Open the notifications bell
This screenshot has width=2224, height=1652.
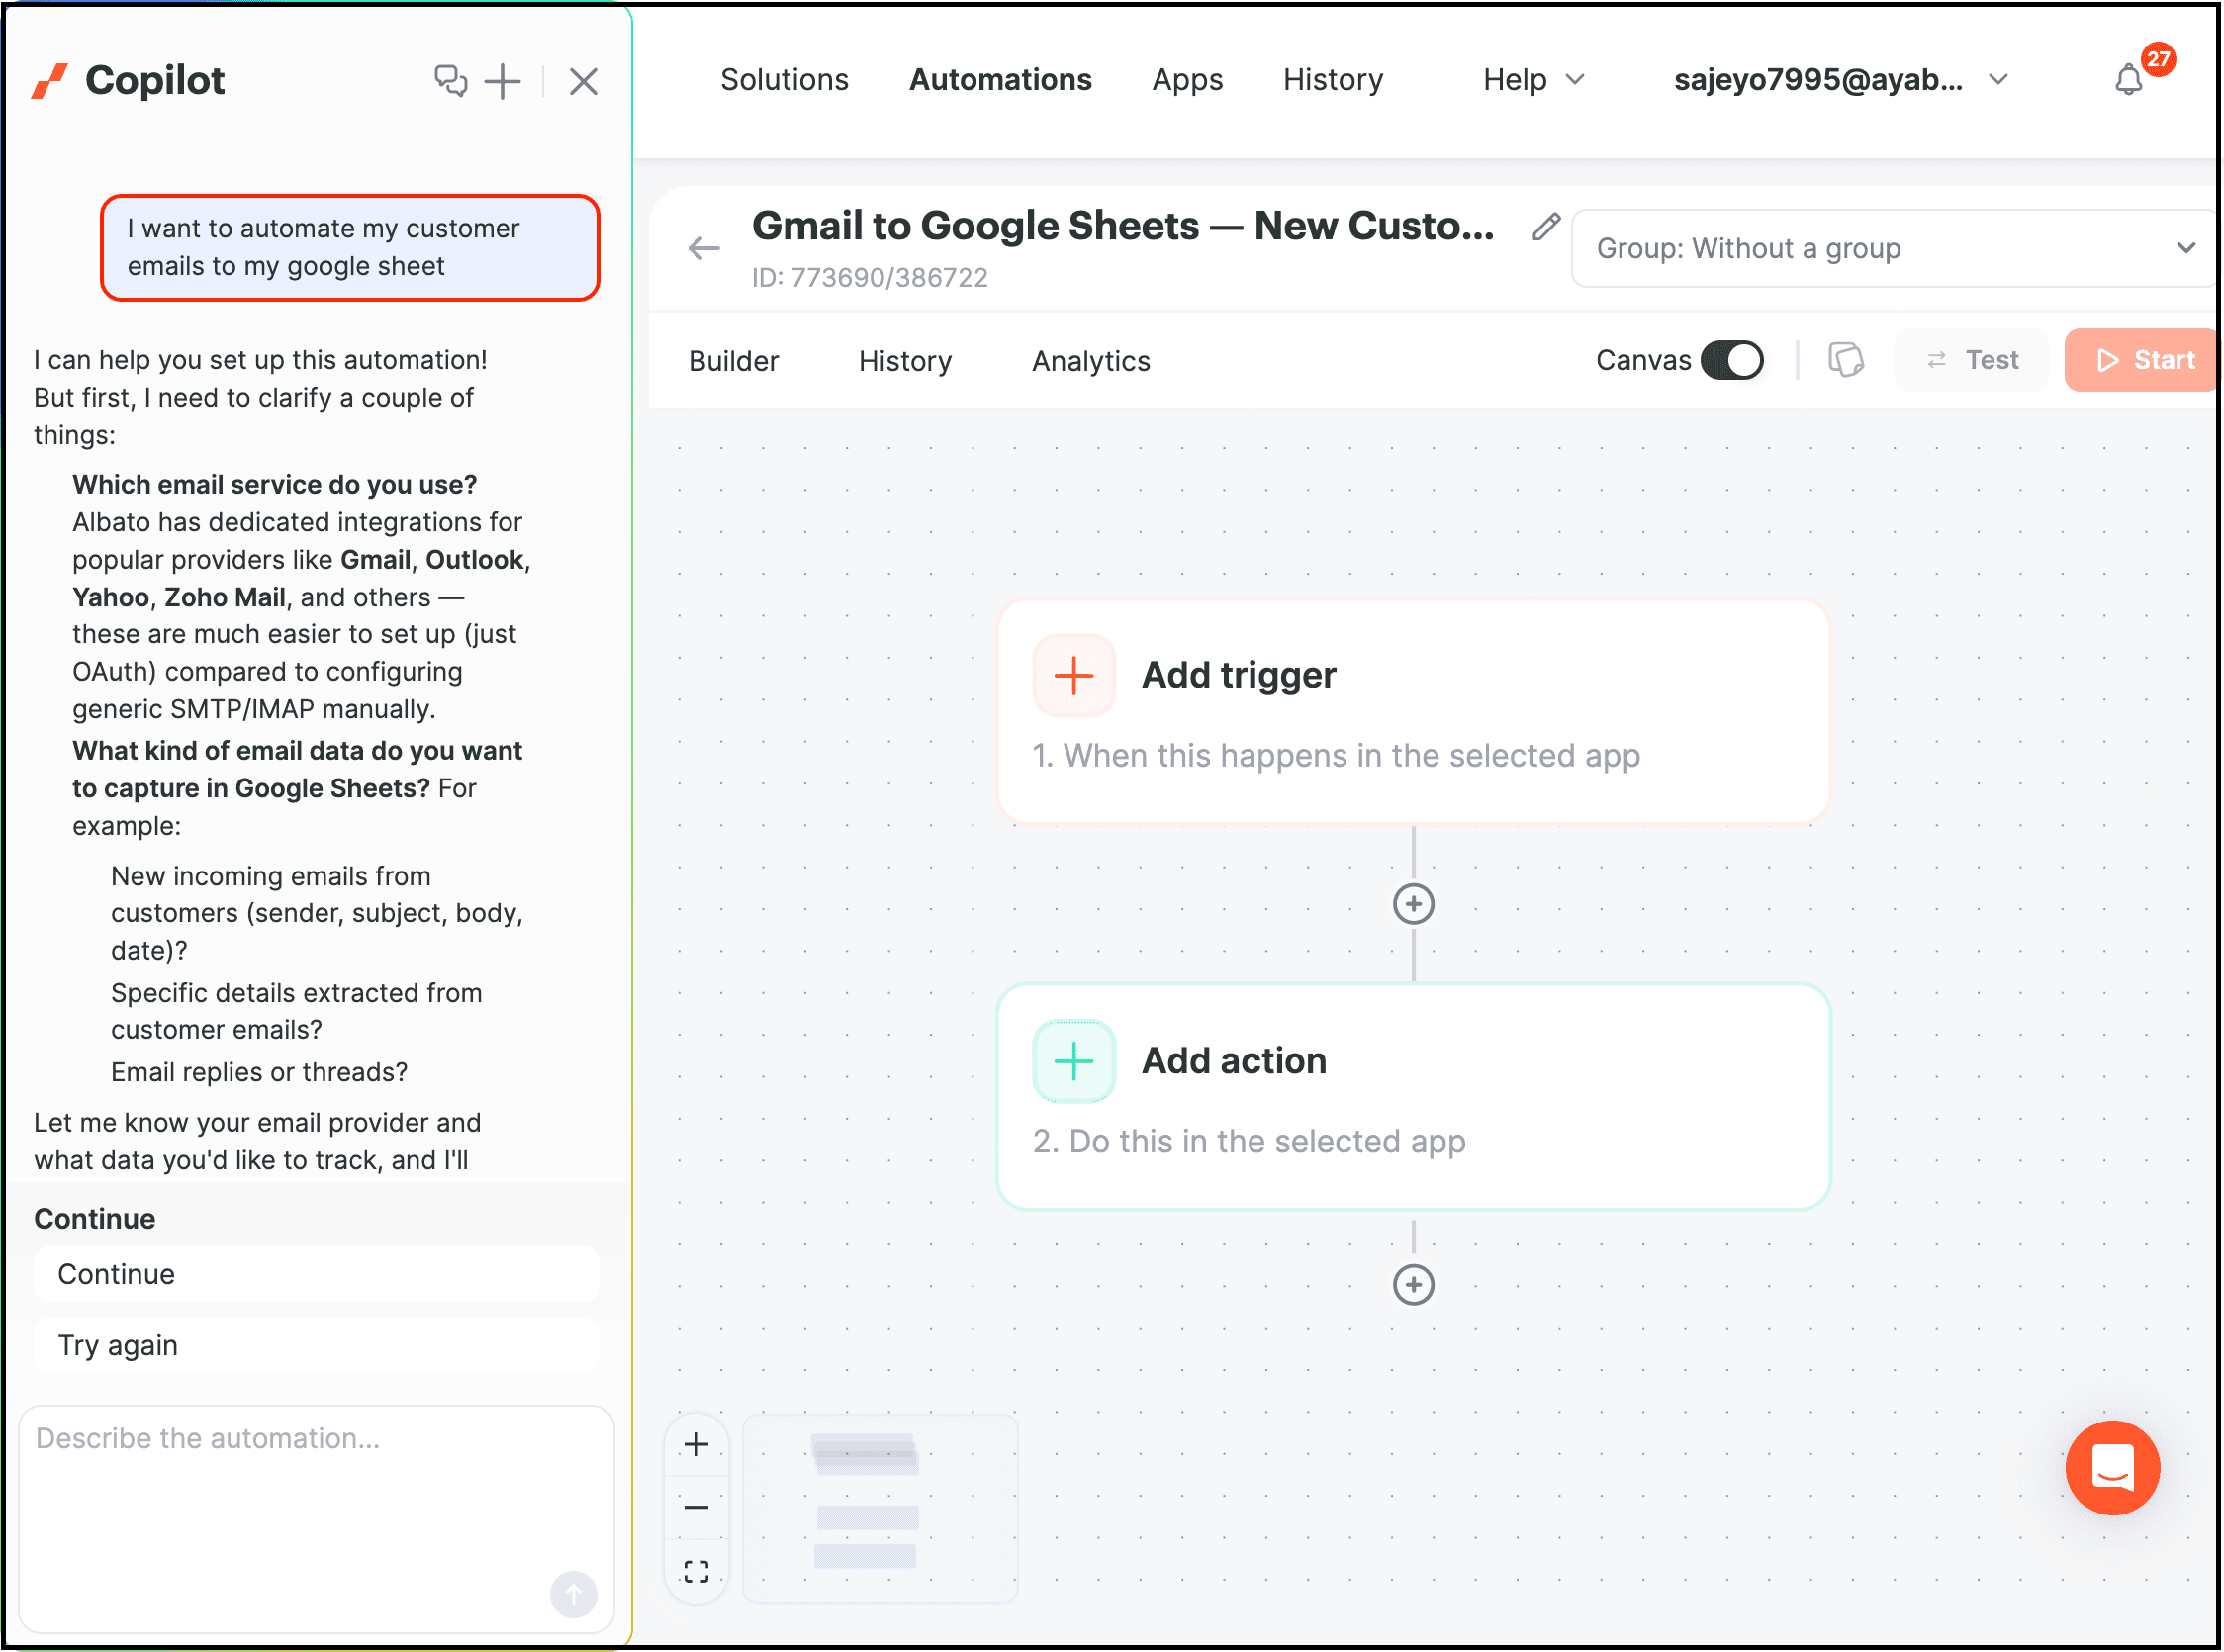click(2129, 80)
